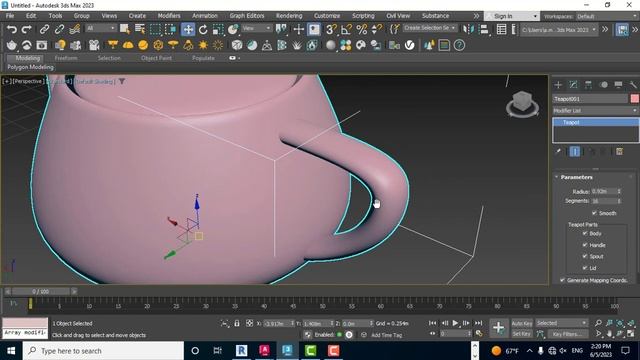Click the Align tool icon
Image resolution: width=640 pixels, height=360 pixels.
tap(484, 29)
